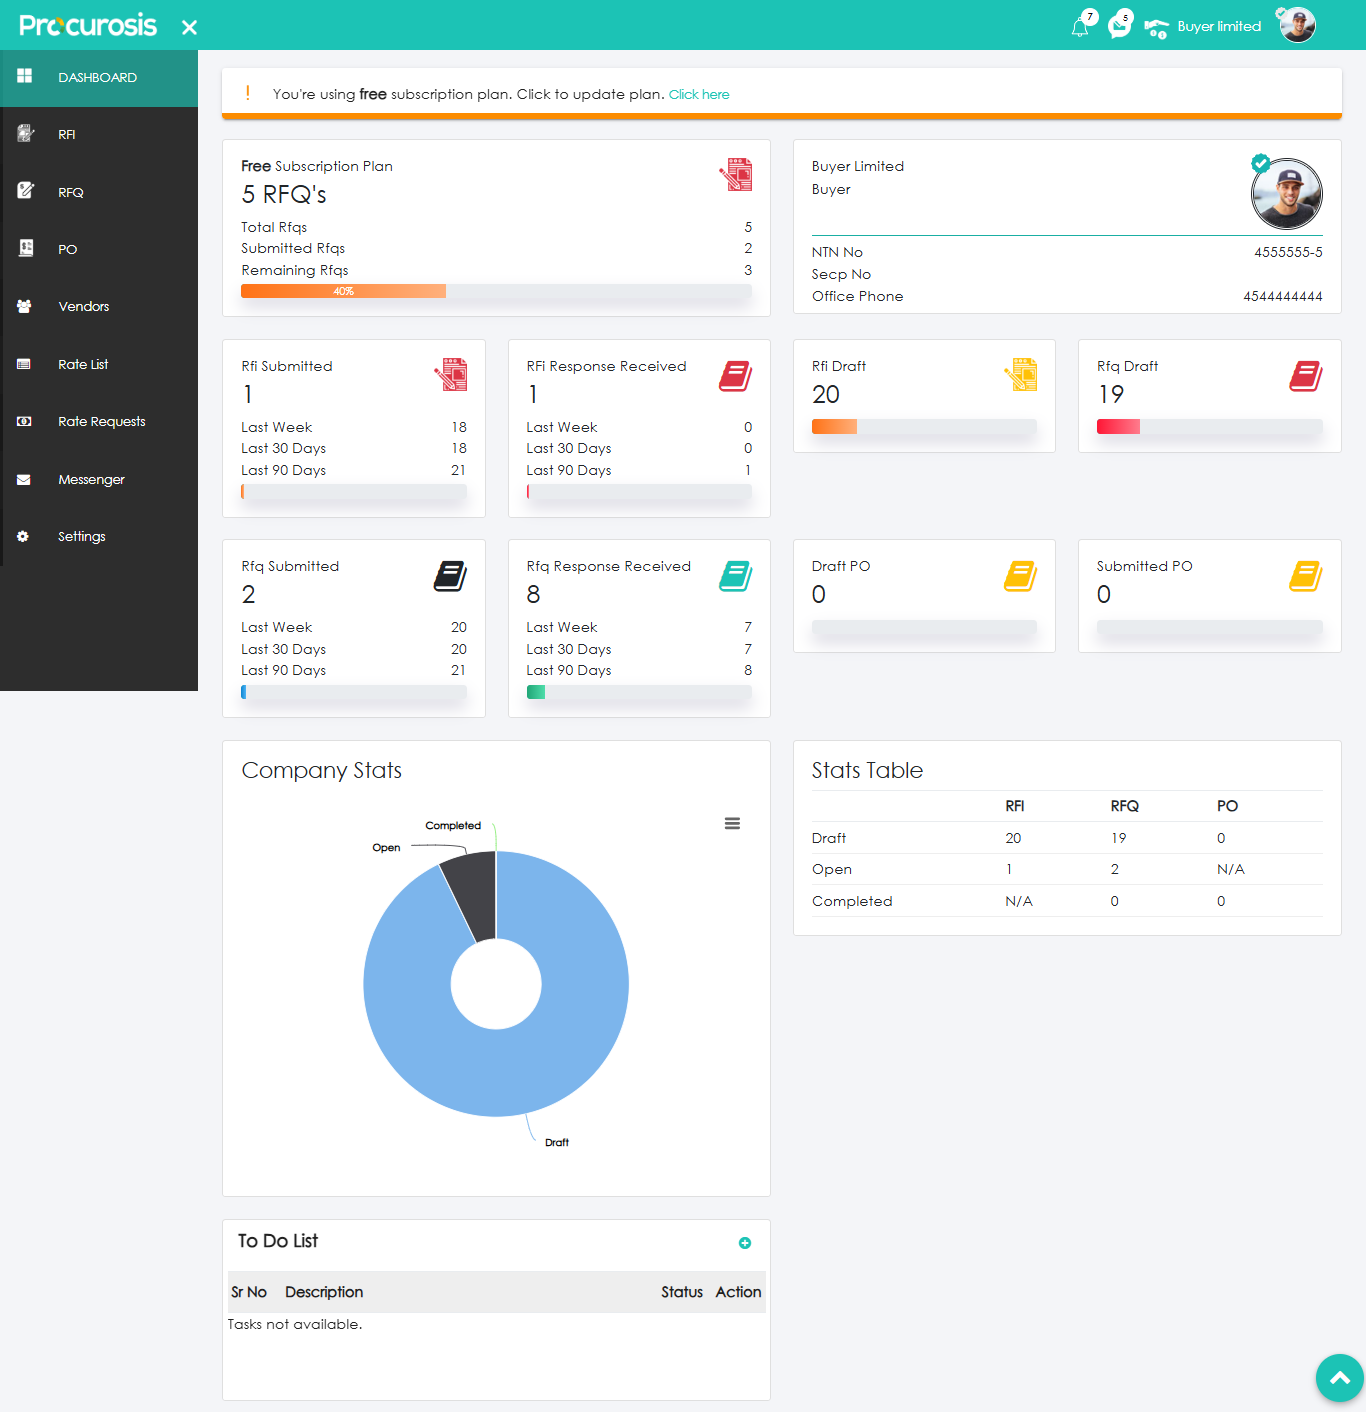
Task: Open Settings from the sidebar
Action: point(81,537)
